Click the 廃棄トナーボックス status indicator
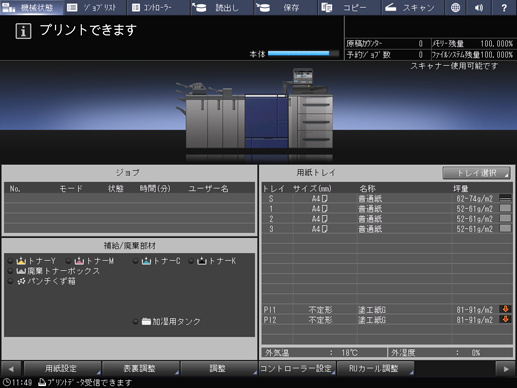 tap(10, 271)
